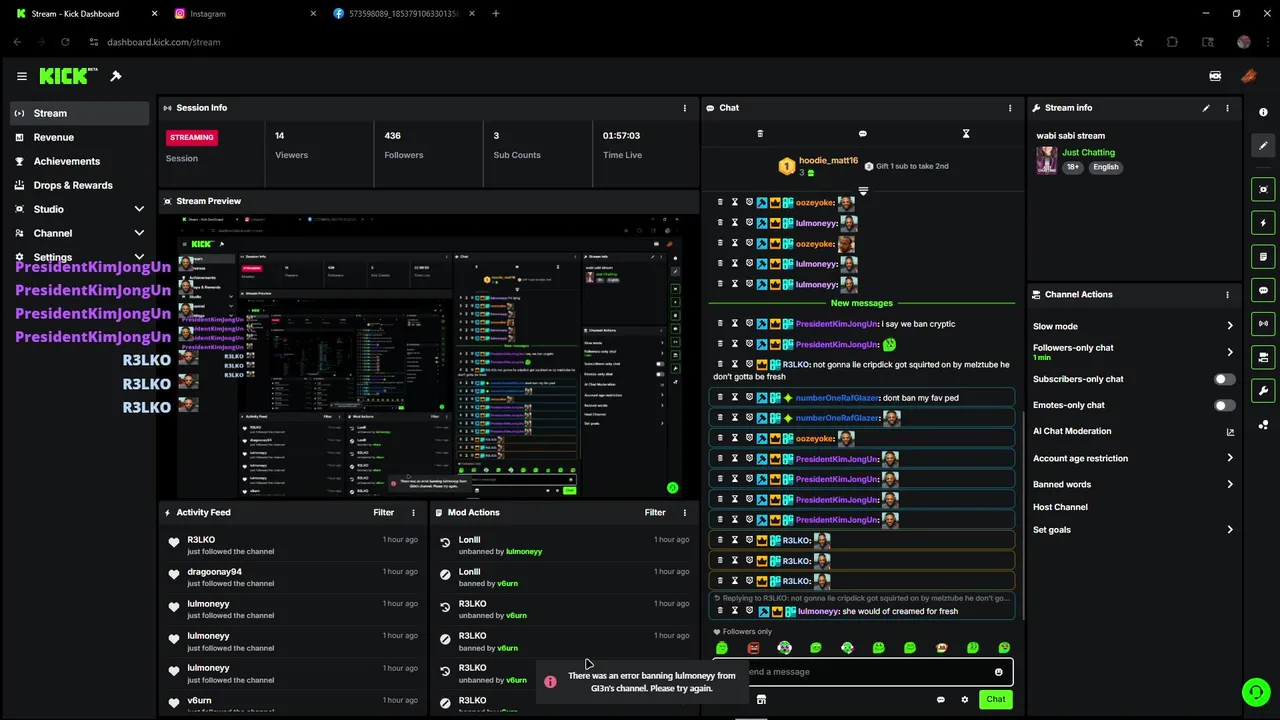This screenshot has height=720, width=1280.
Task: Send message with the Chat button
Action: [x=995, y=699]
